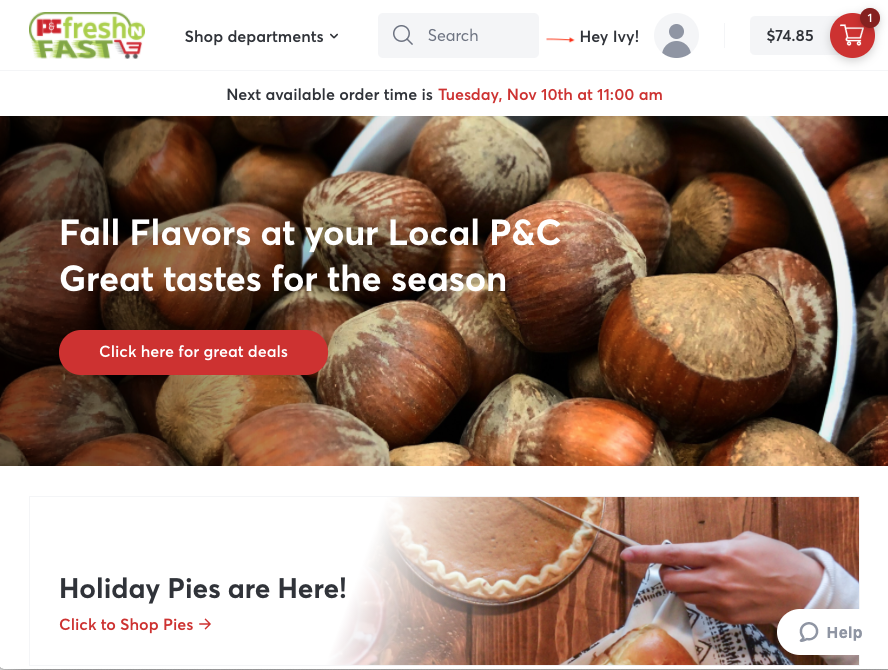This screenshot has height=670, width=888.
Task: Open the Shop departments menu
Action: pyautogui.click(x=262, y=36)
